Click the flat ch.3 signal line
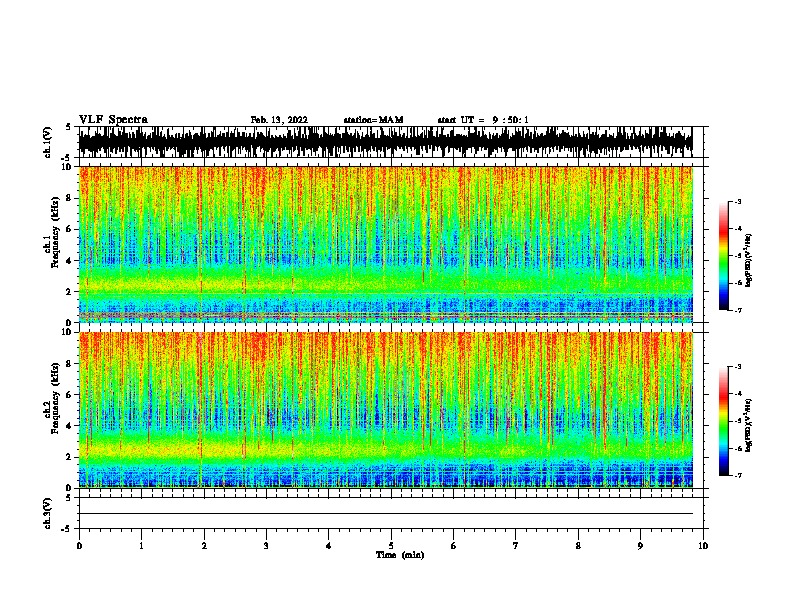Screen dimensions: 792x612 coord(385,514)
